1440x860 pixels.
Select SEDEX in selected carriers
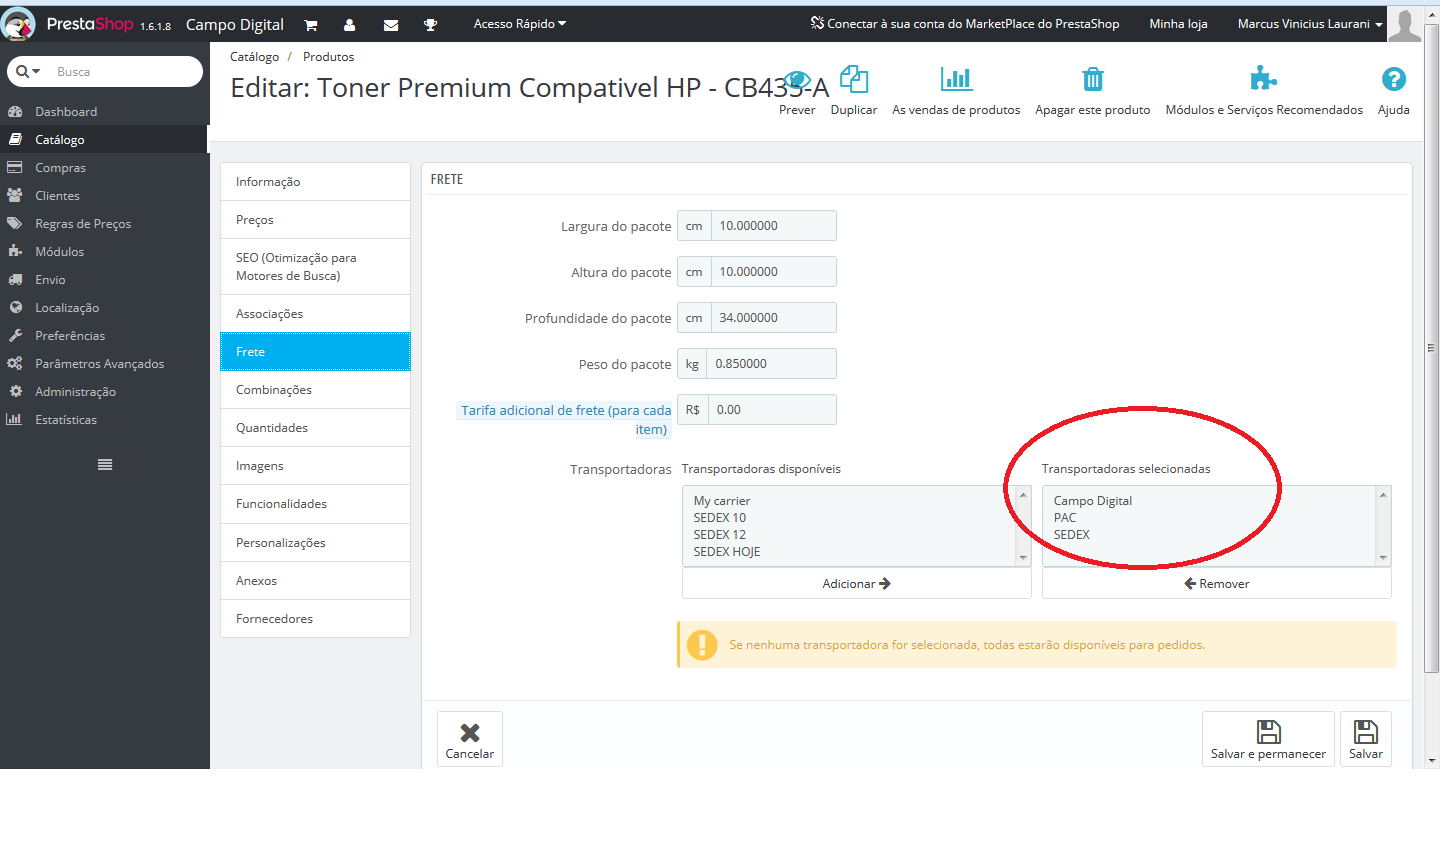coord(1072,535)
